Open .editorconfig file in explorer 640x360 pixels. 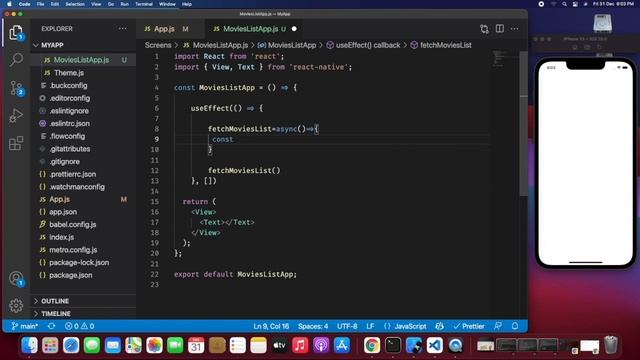[84, 98]
